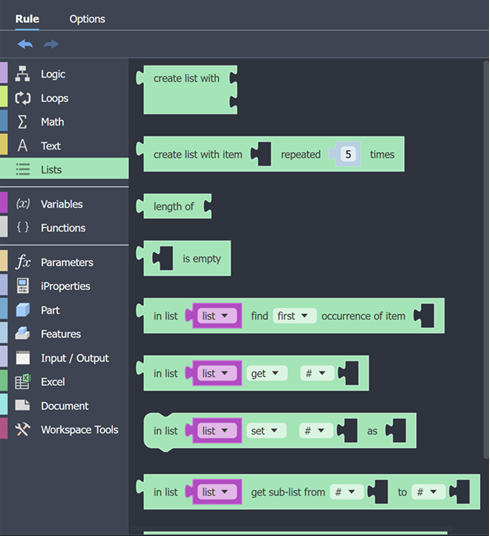Expand the list variable dropdown in find block
Image resolution: width=490 pixels, height=536 pixels.
tap(217, 316)
